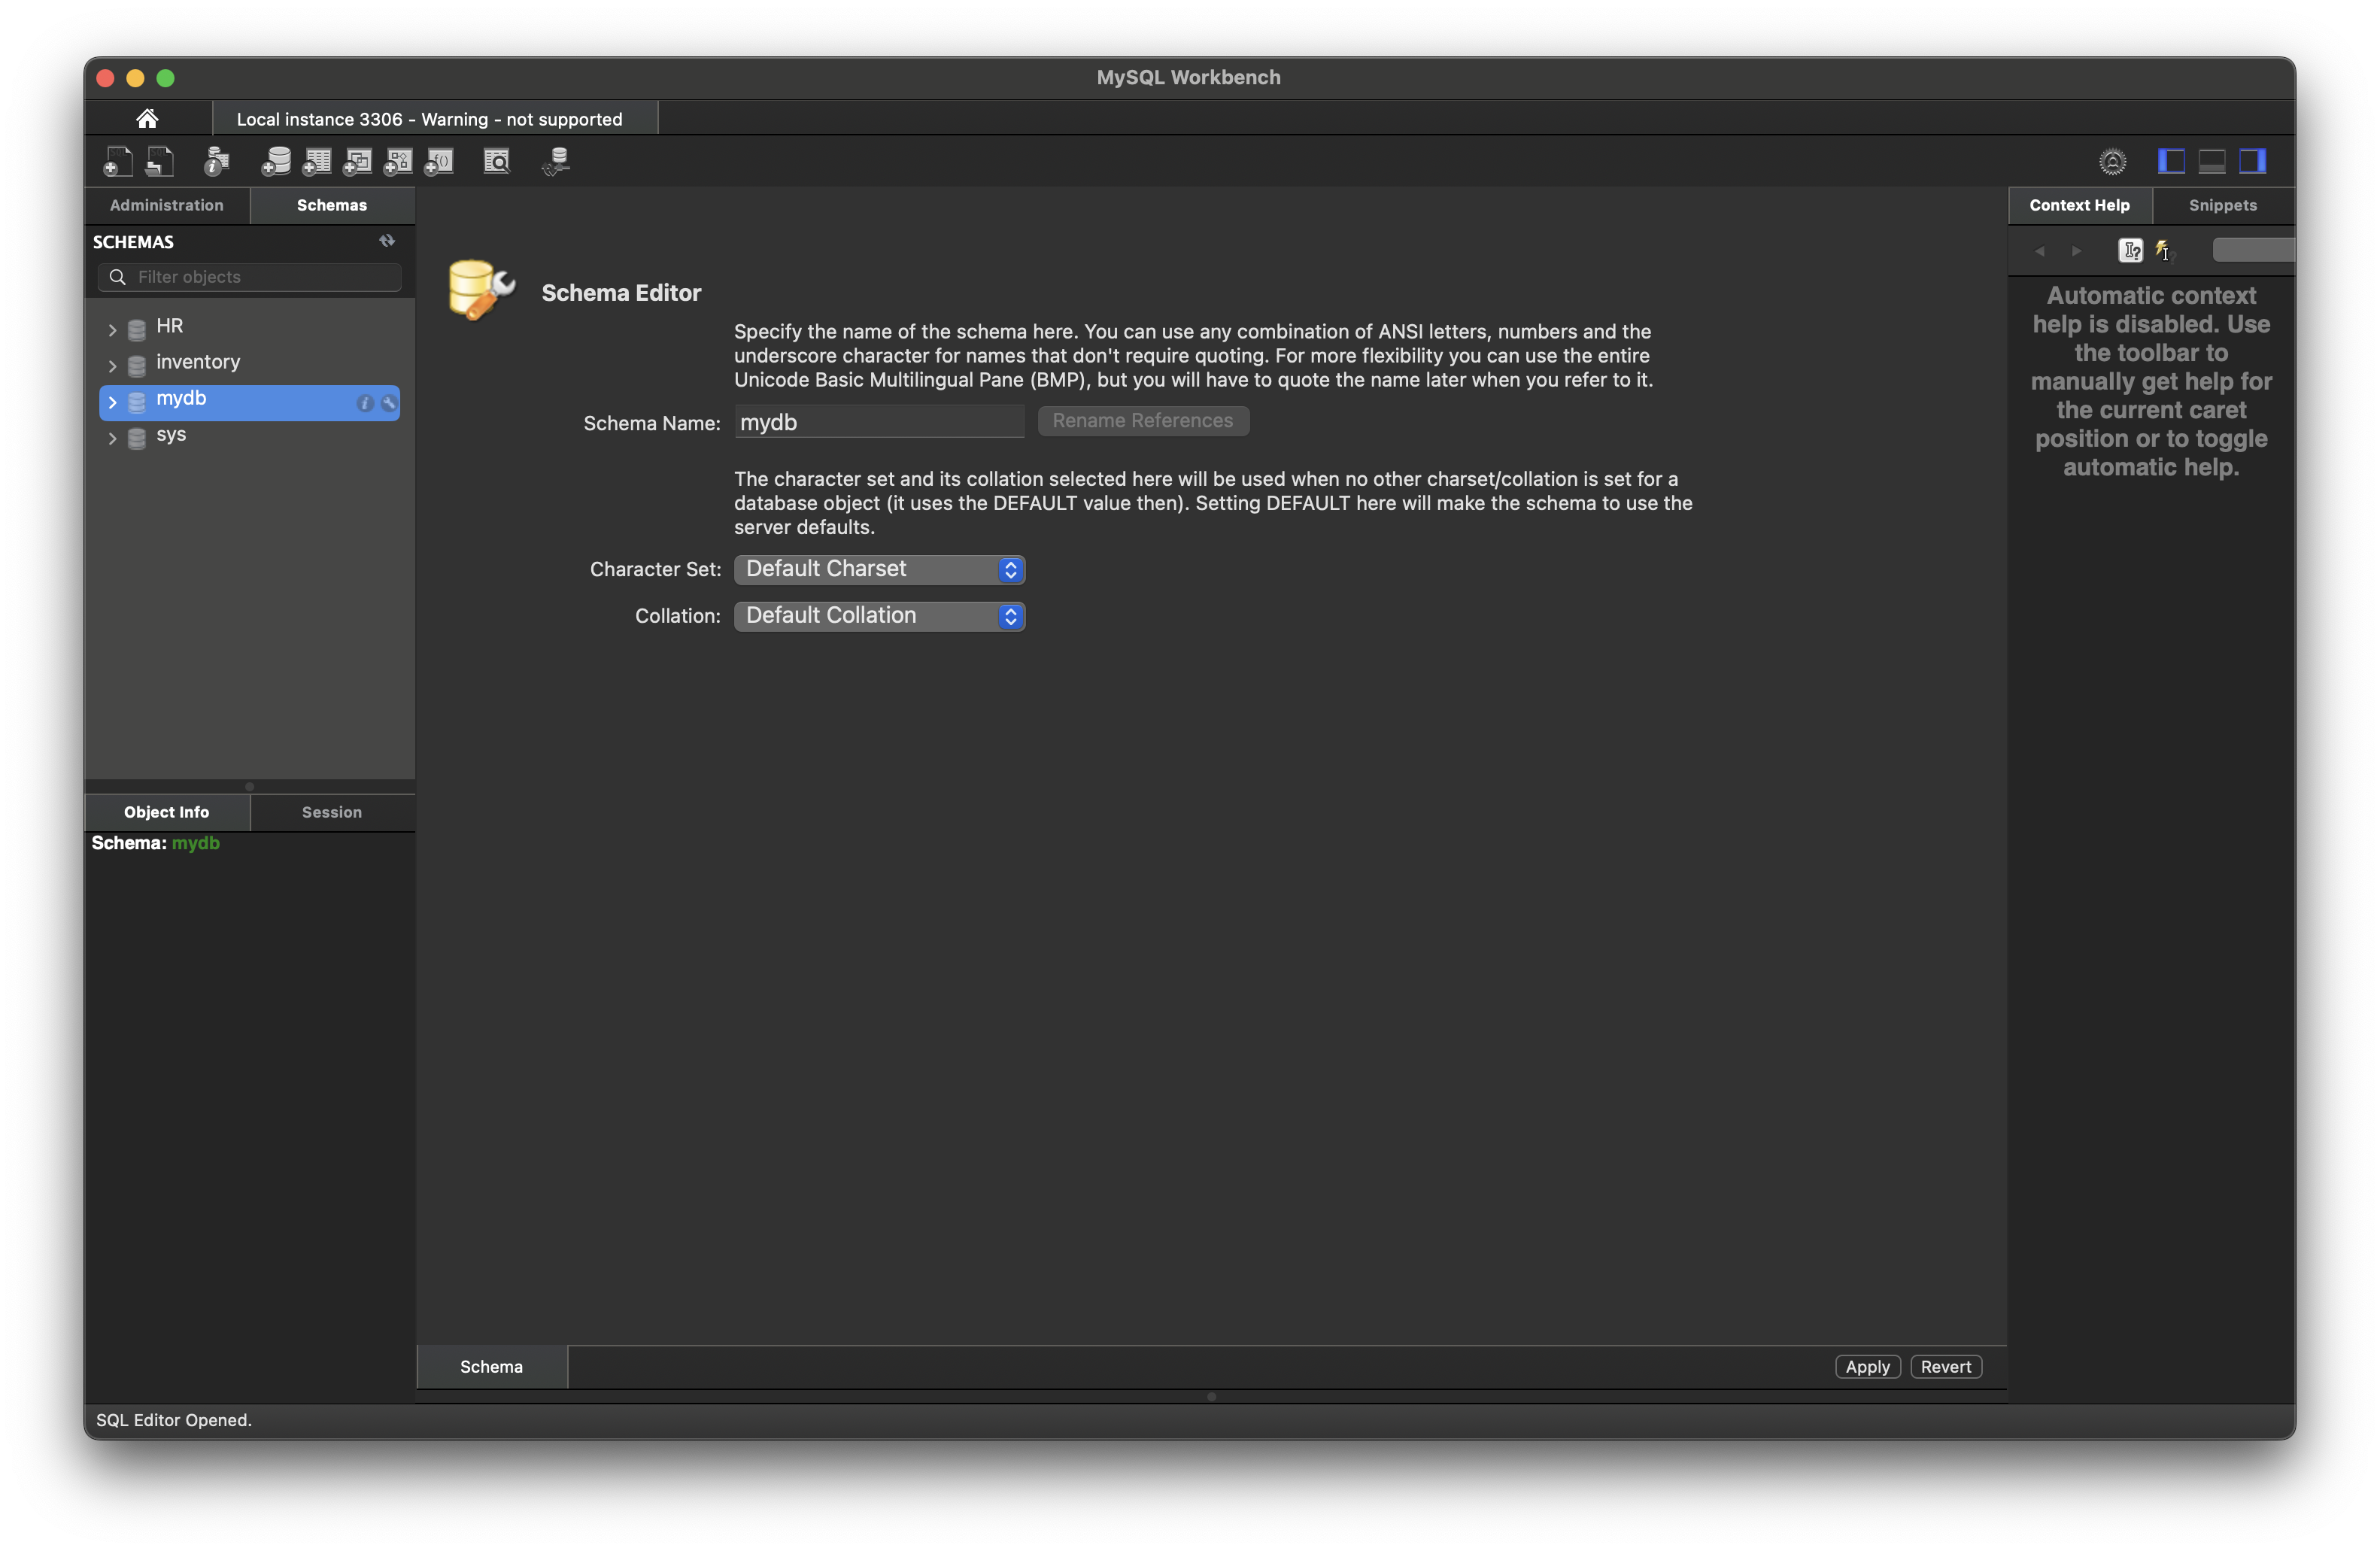
Task: Click the Schema Name input field
Action: (879, 422)
